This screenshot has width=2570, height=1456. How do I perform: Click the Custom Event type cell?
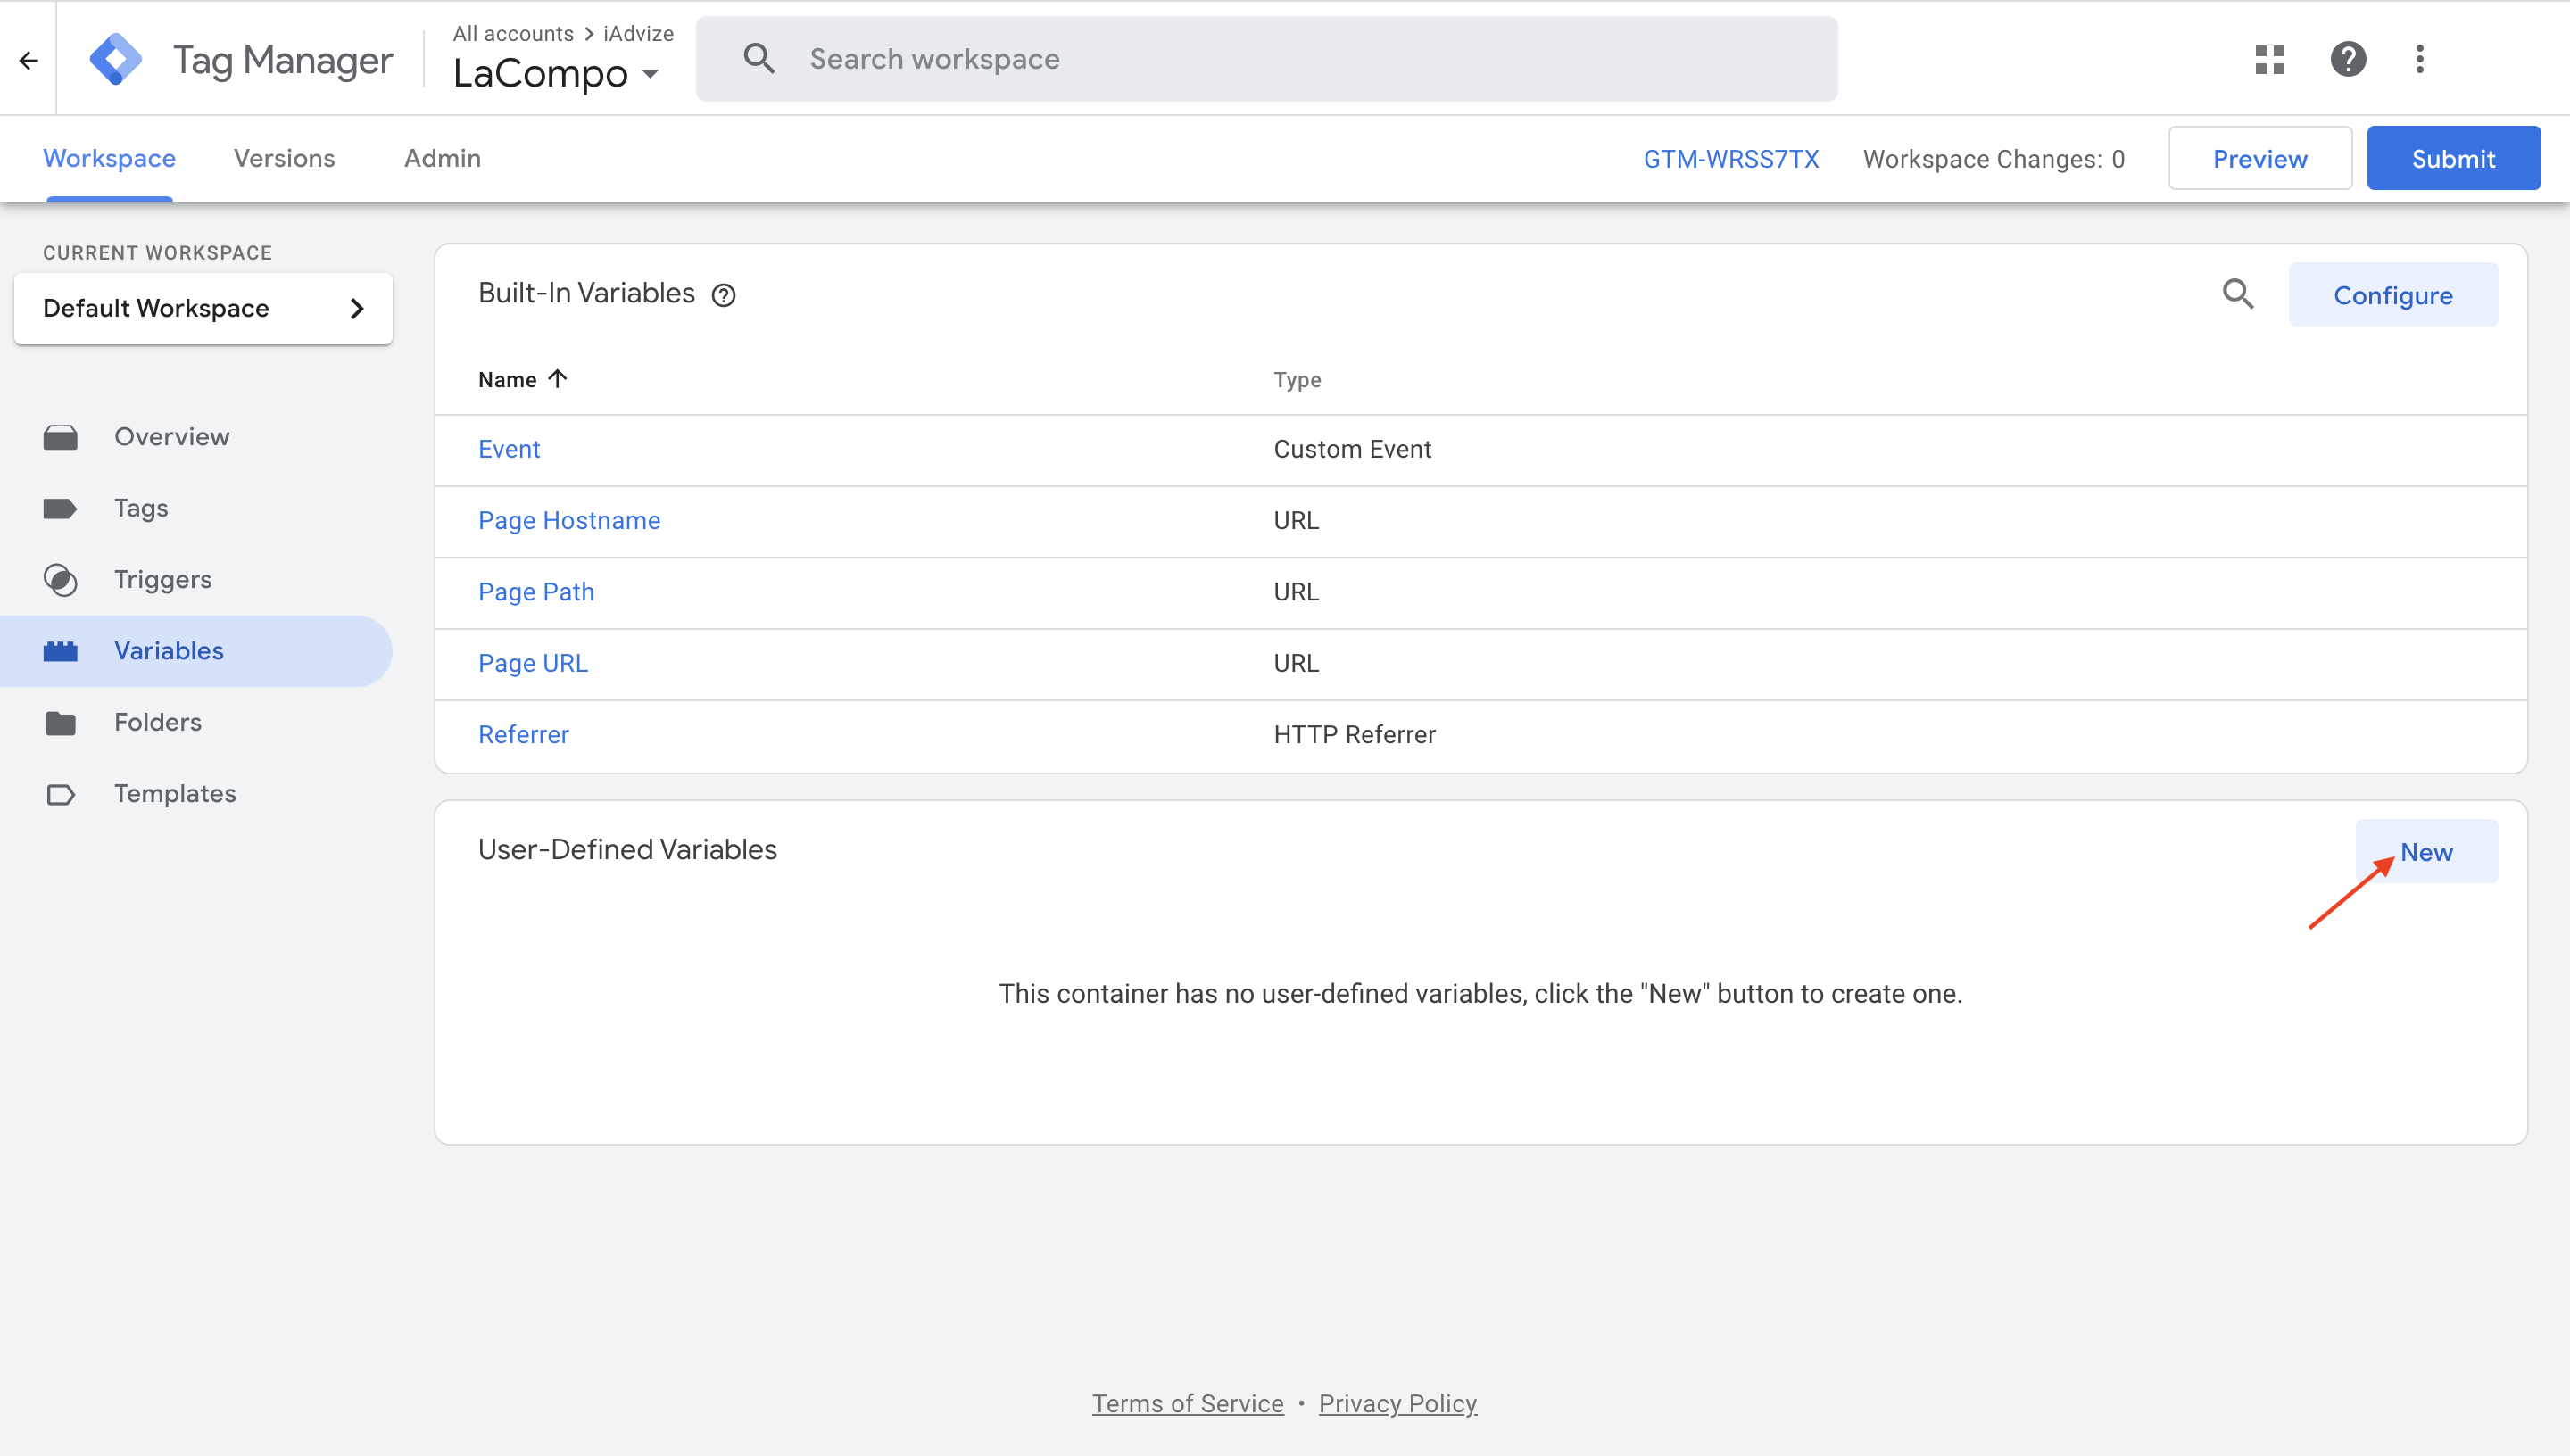point(1352,449)
